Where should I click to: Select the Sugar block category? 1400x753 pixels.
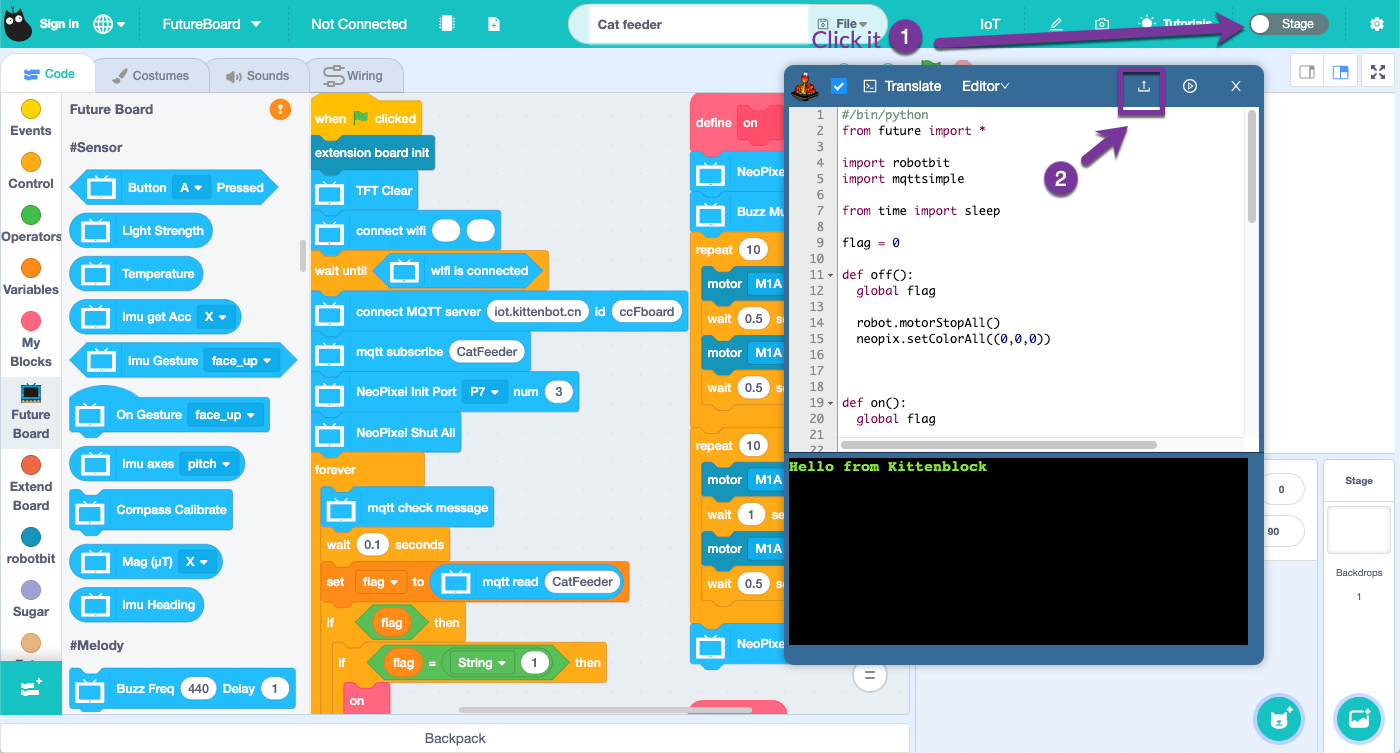point(31,599)
